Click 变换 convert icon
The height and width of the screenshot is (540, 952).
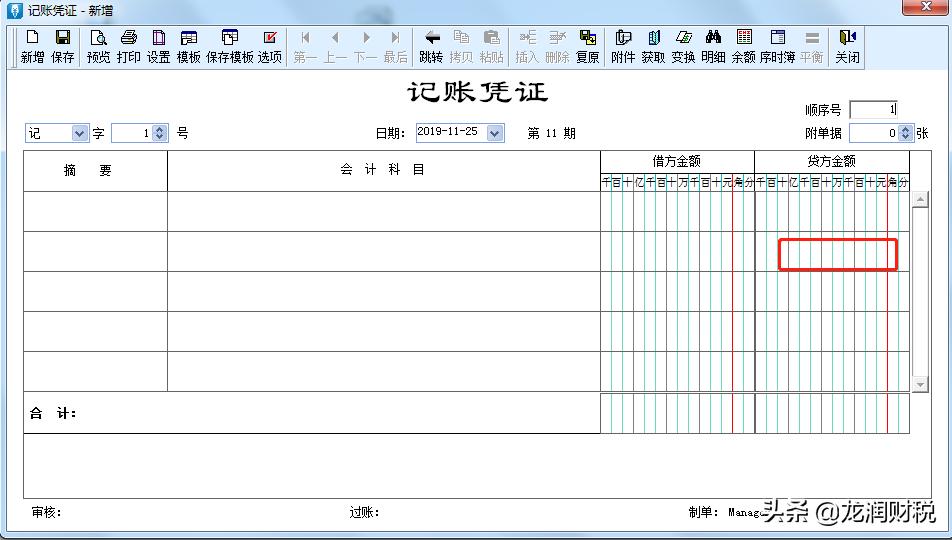tap(684, 47)
